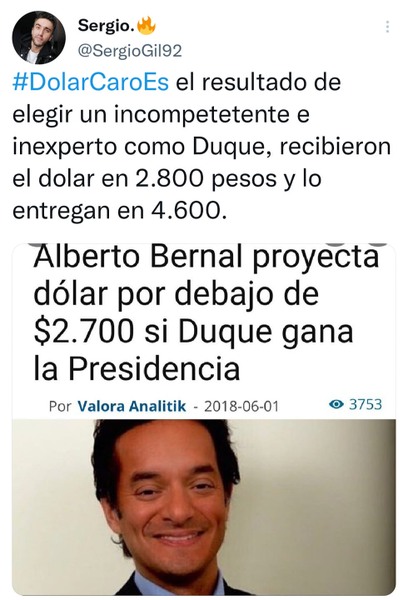The width and height of the screenshot is (408, 600).
Task: Click "el resultado de" after the hashtag
Action: (x=258, y=82)
